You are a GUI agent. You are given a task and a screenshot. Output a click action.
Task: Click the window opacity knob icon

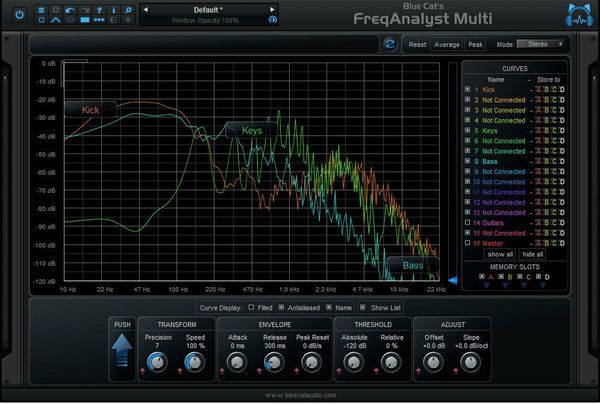point(272,20)
